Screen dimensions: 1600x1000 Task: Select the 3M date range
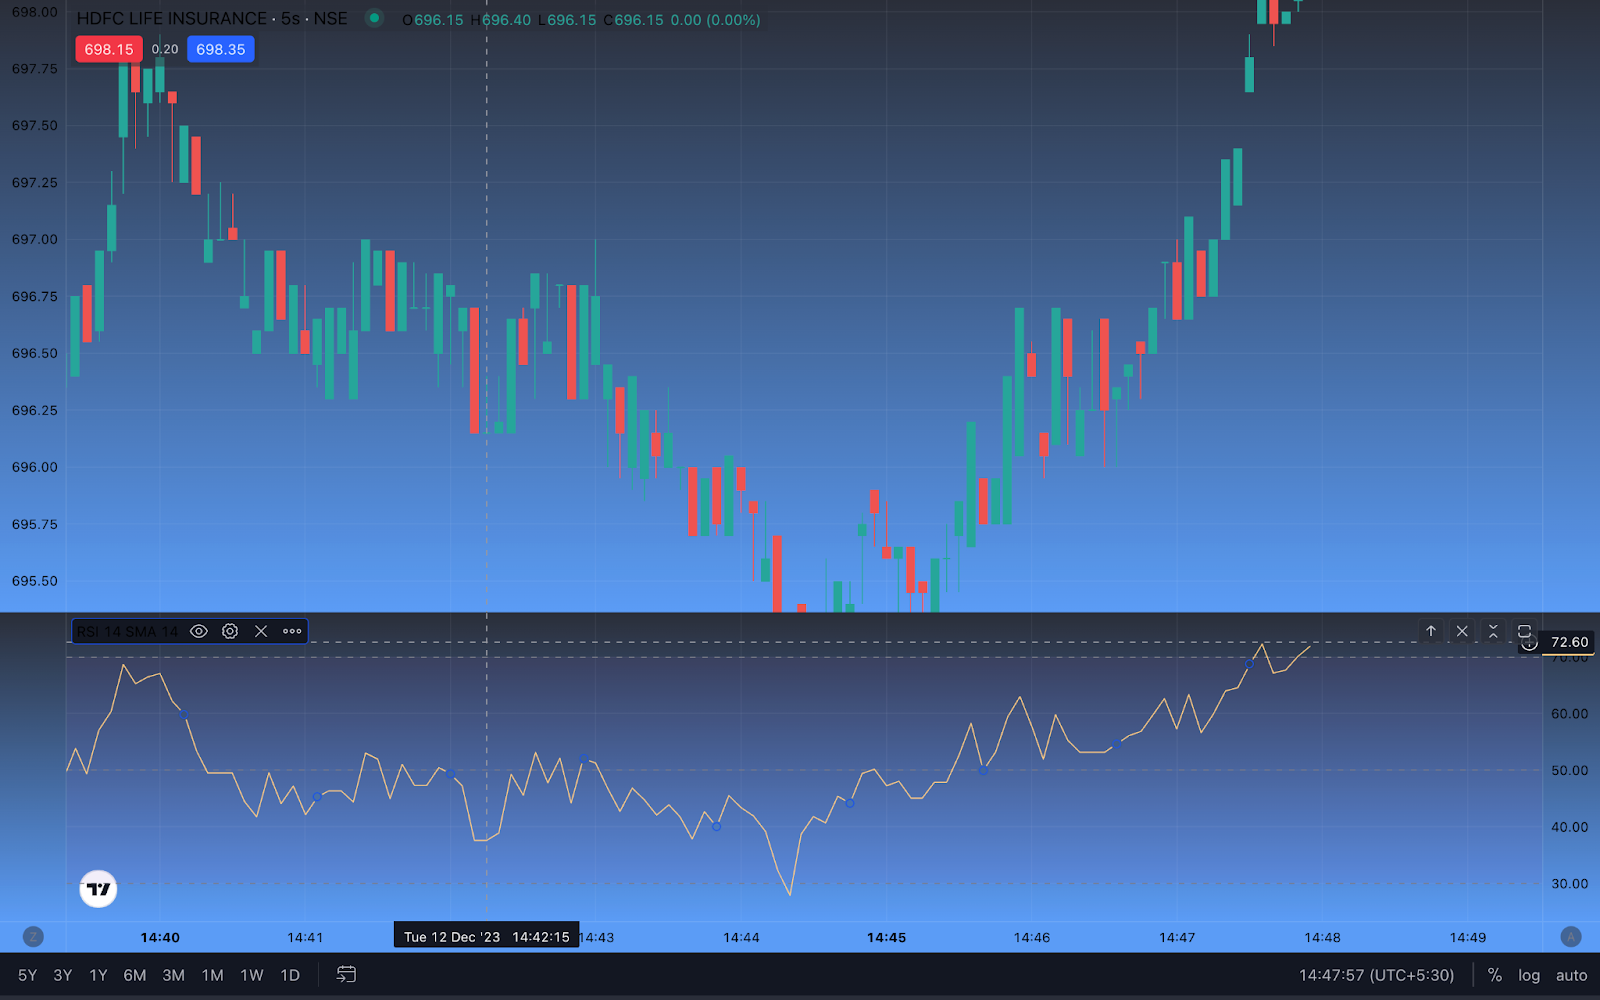174,975
